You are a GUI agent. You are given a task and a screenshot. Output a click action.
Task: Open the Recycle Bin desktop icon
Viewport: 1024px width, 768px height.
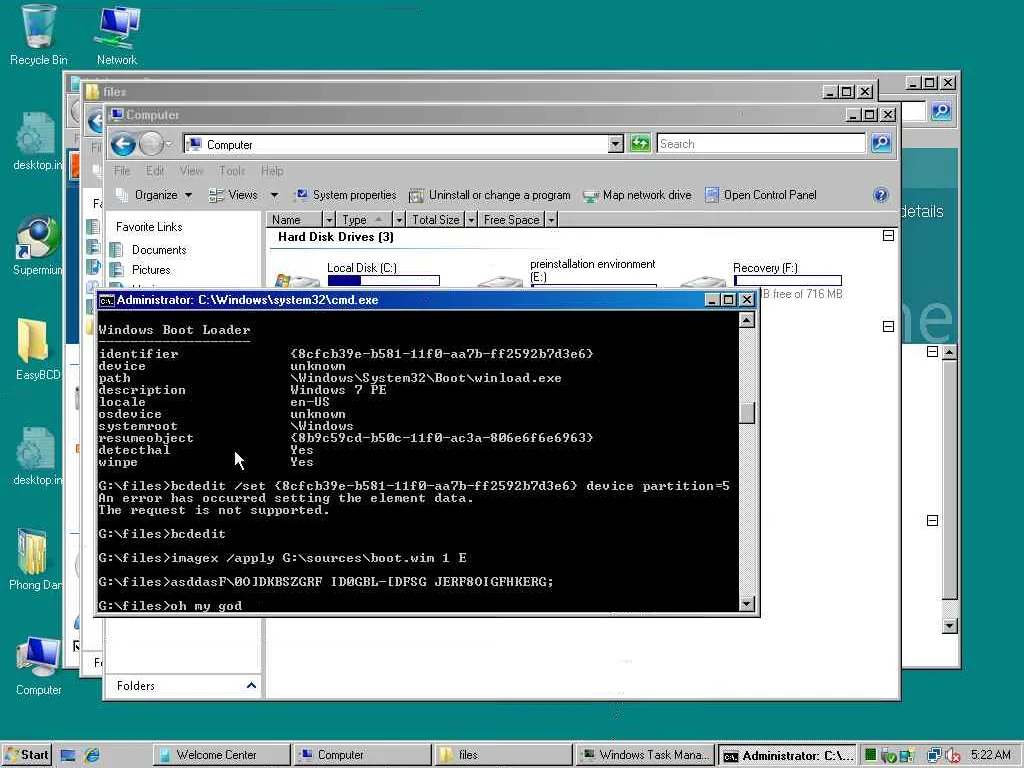coord(38,35)
